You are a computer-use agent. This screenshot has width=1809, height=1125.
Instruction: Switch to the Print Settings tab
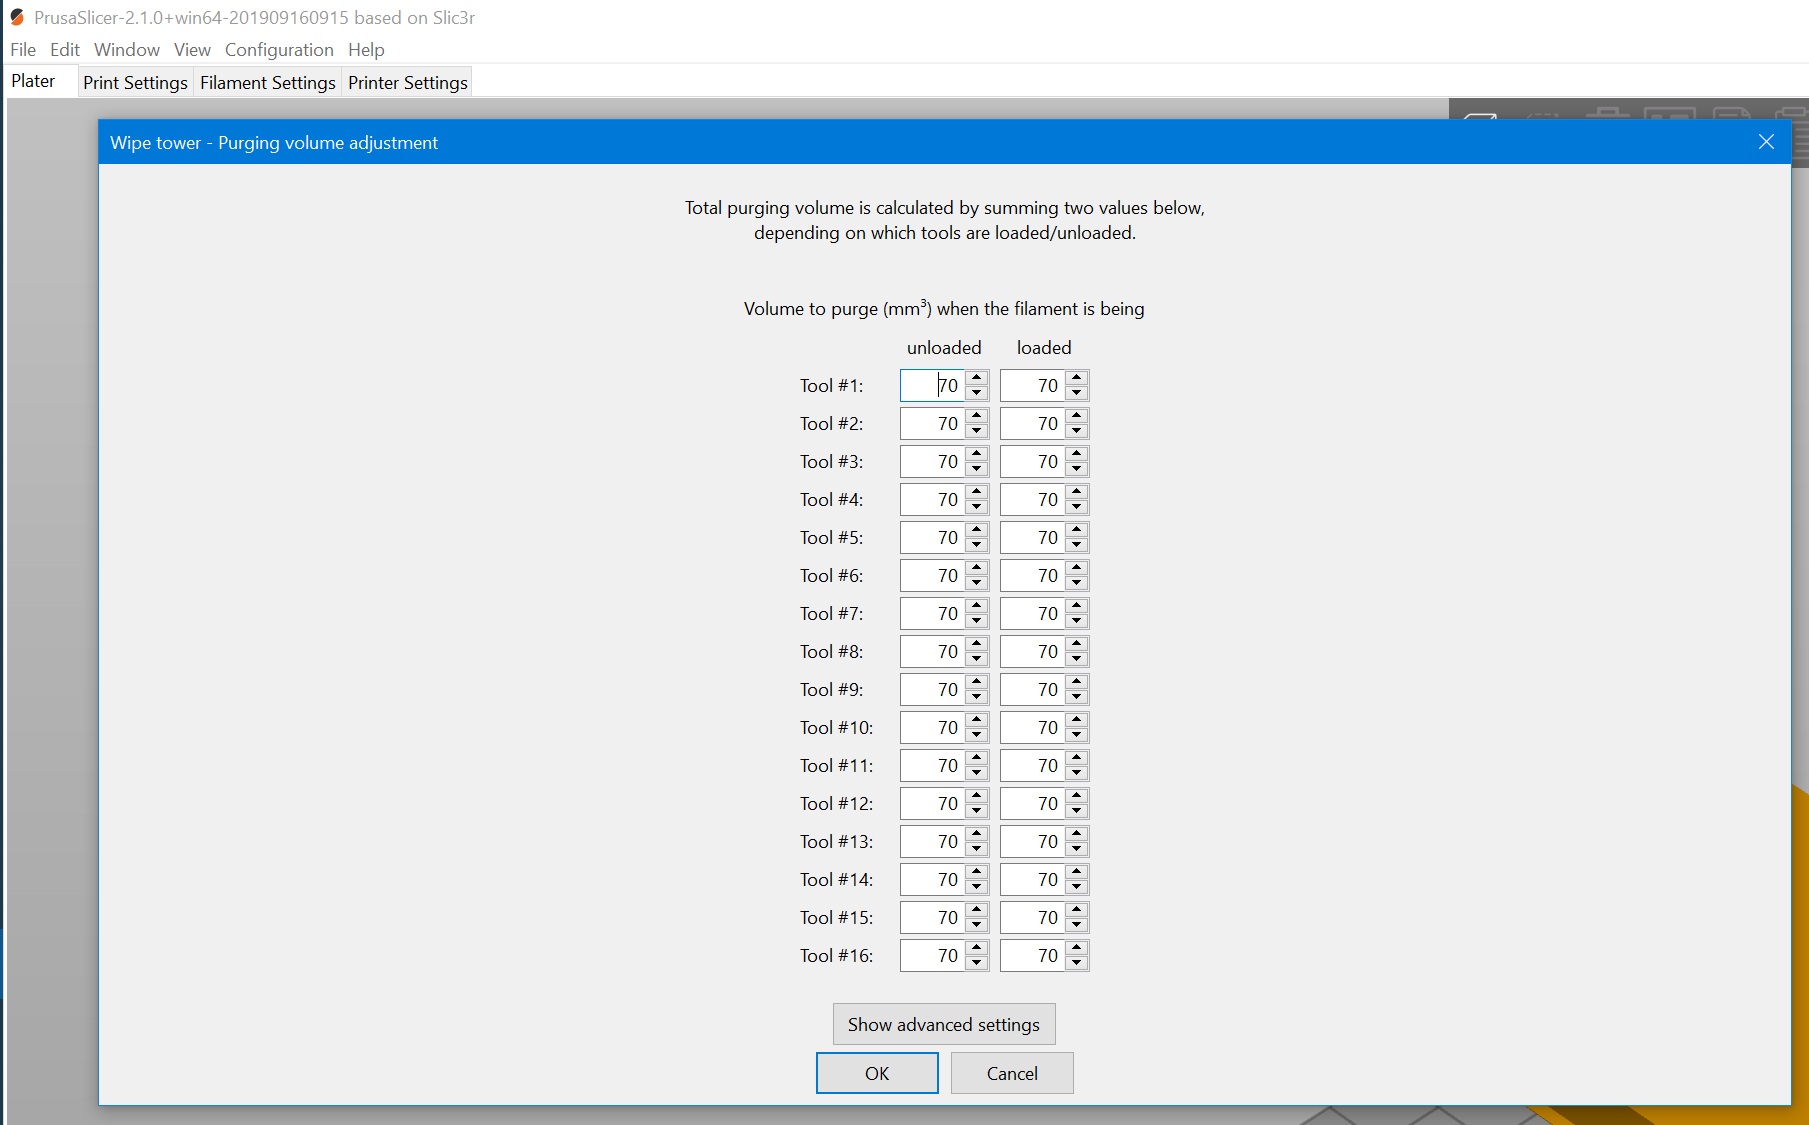point(135,82)
